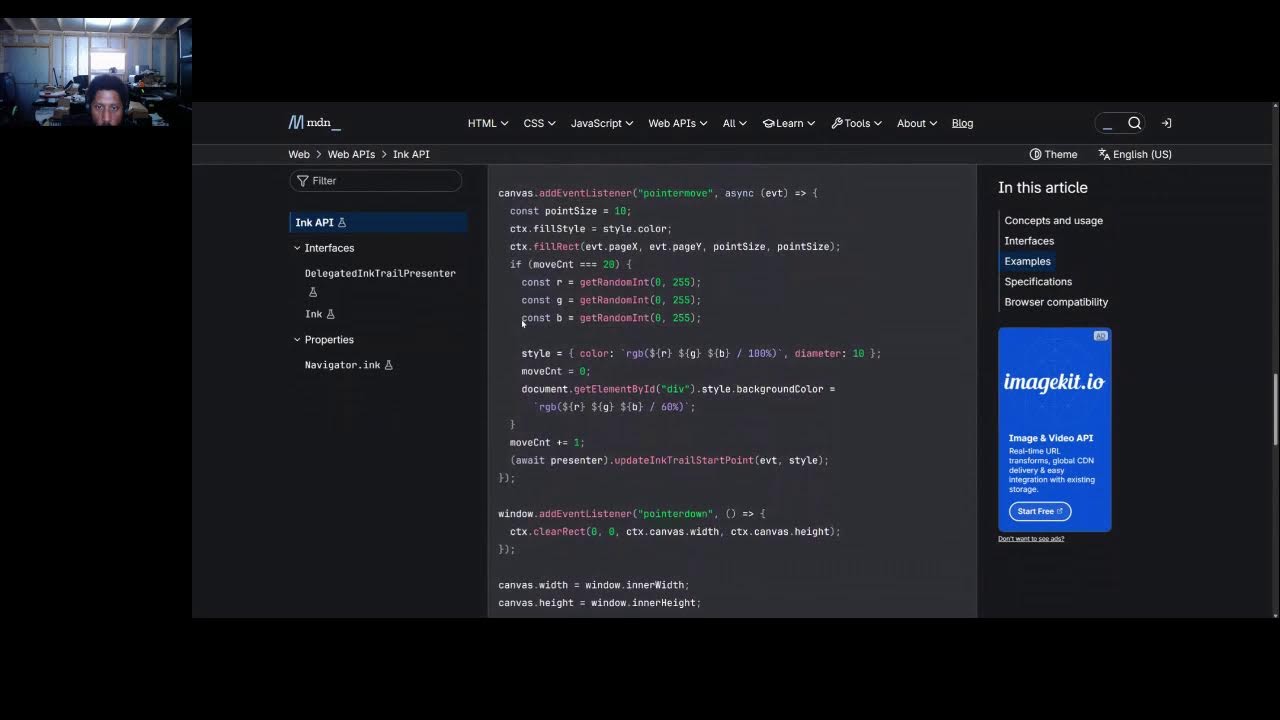Screen dimensions: 1280x720
Task: Open the HTML menu
Action: click(488, 123)
